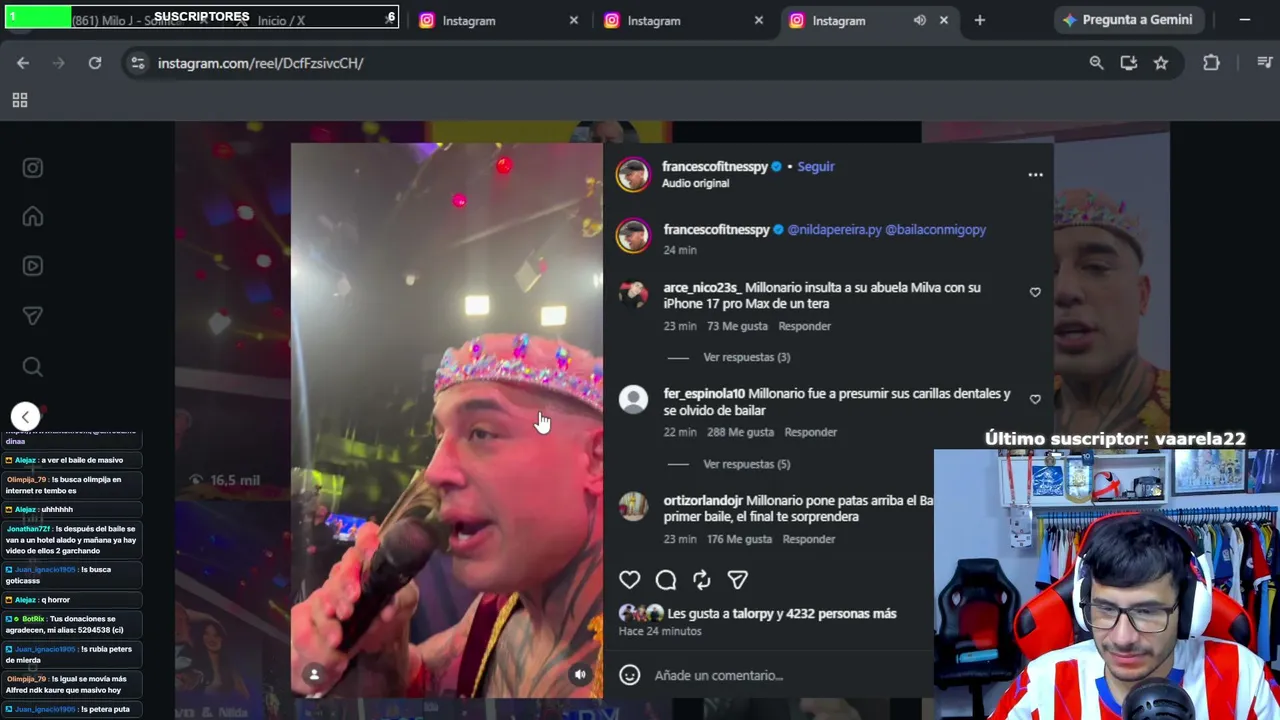
Task: Follow francescofitnesspy with the Seguir button
Action: (816, 166)
